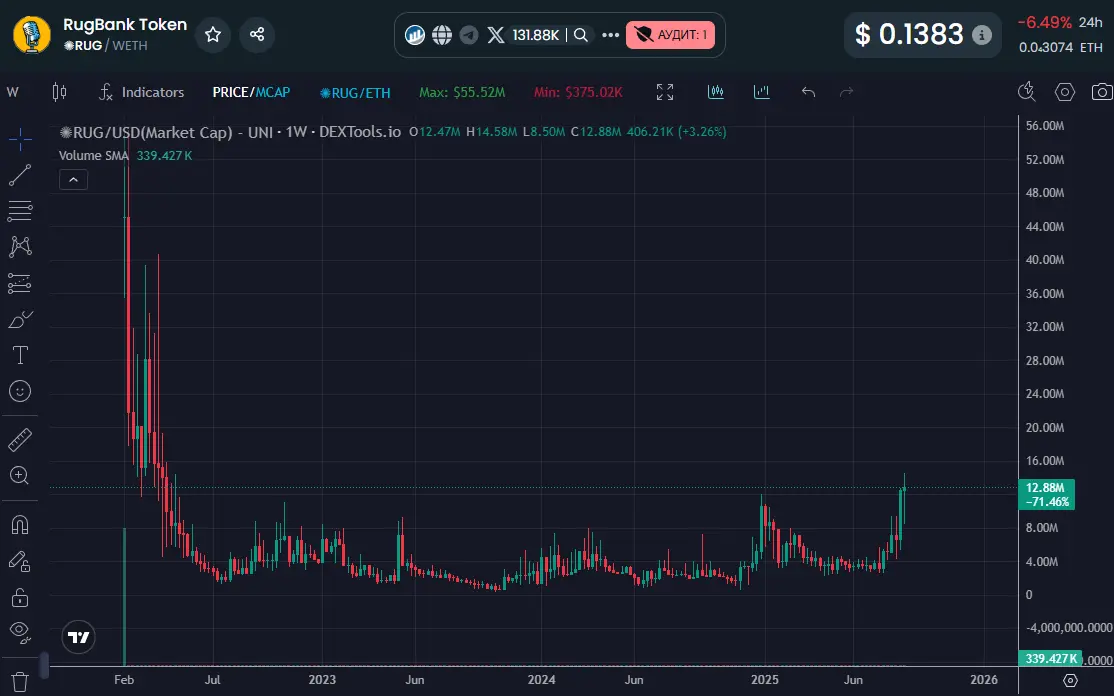
Task: Select the forecasting and measurement tool
Action: coord(20,283)
